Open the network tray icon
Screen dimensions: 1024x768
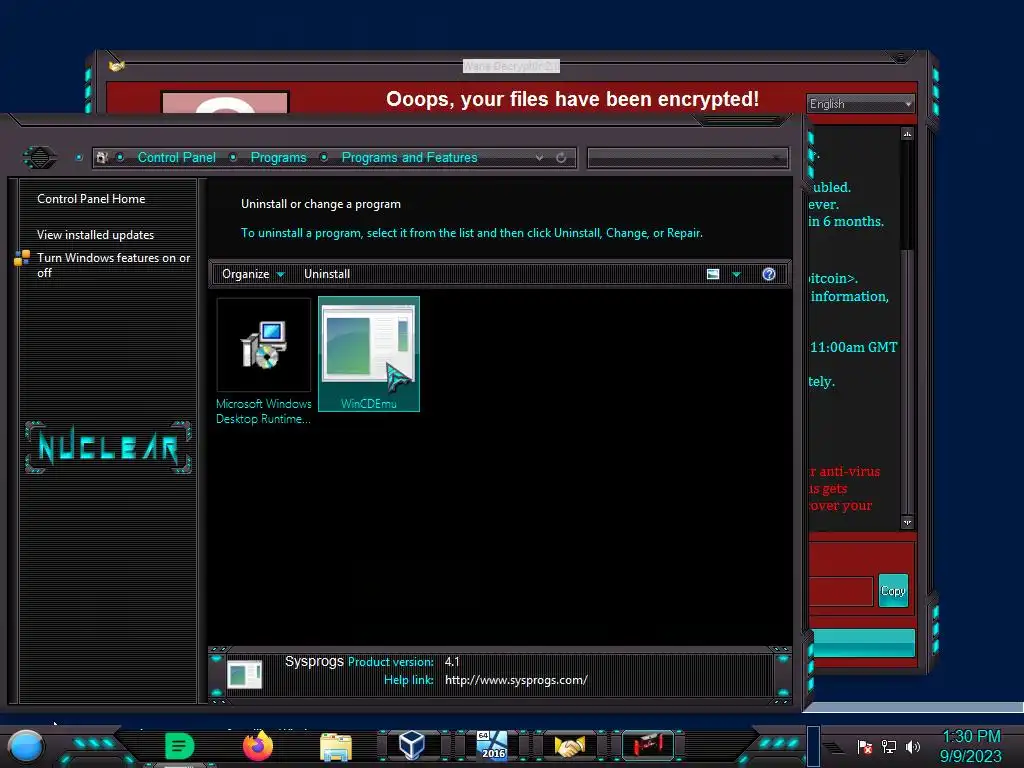click(888, 746)
